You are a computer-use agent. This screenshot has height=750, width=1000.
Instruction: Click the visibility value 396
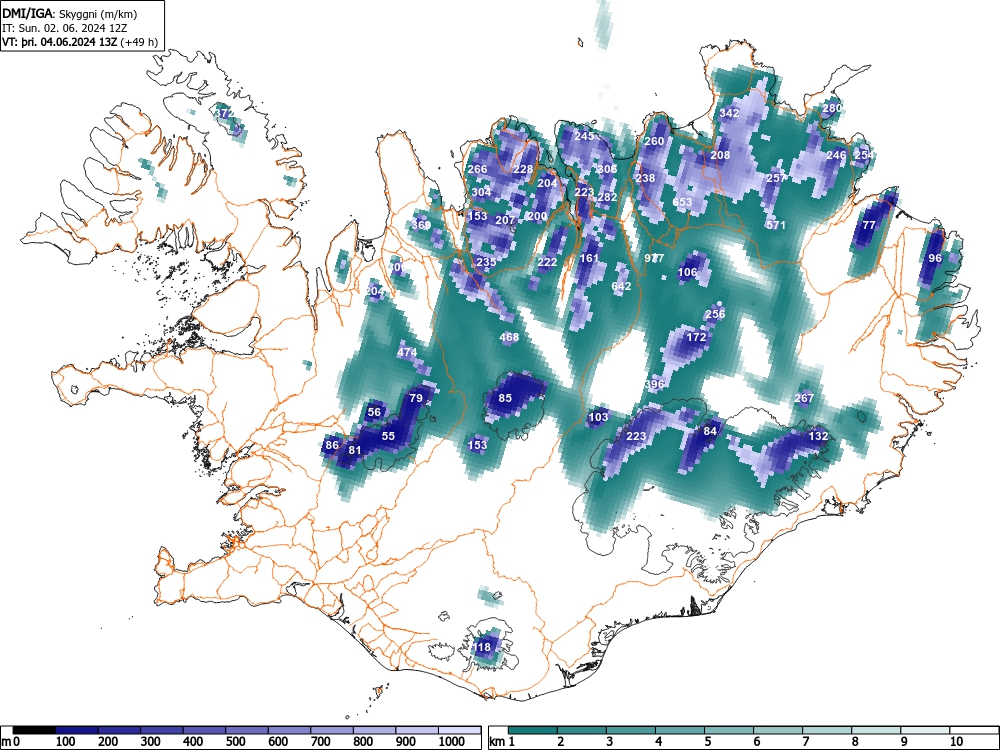(x=654, y=384)
